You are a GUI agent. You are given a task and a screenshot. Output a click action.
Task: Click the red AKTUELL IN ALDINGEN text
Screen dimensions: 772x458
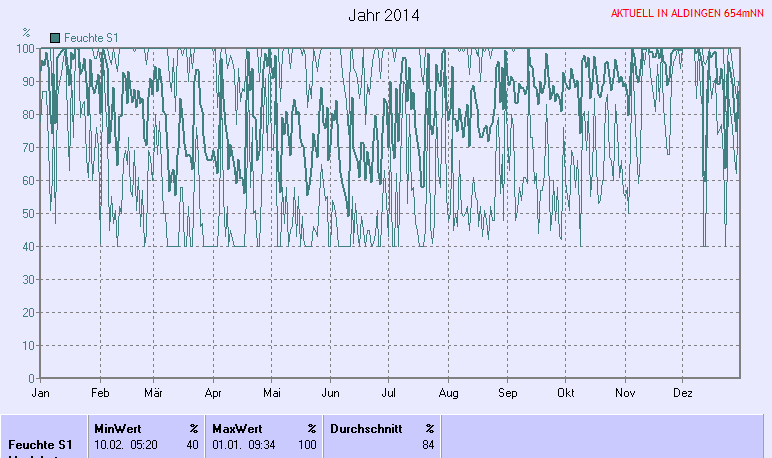(x=688, y=15)
